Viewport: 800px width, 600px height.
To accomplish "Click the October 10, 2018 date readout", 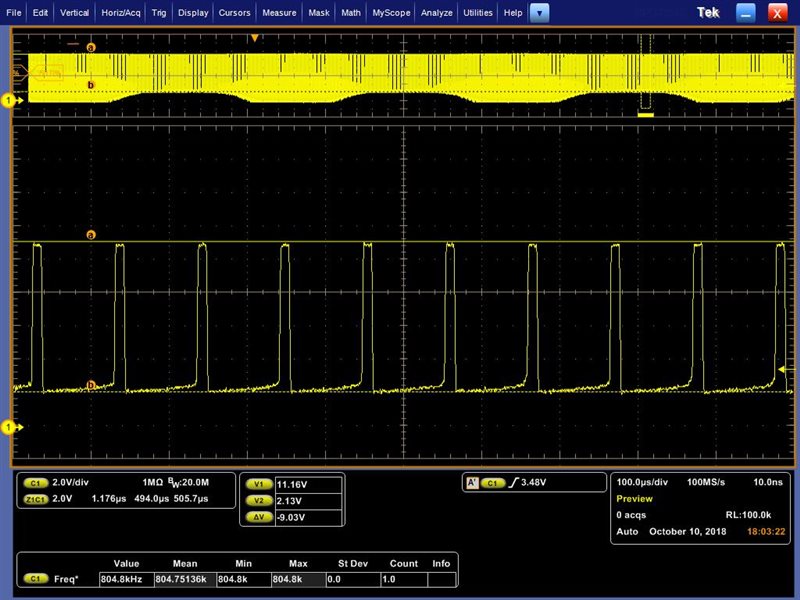I will point(687,531).
